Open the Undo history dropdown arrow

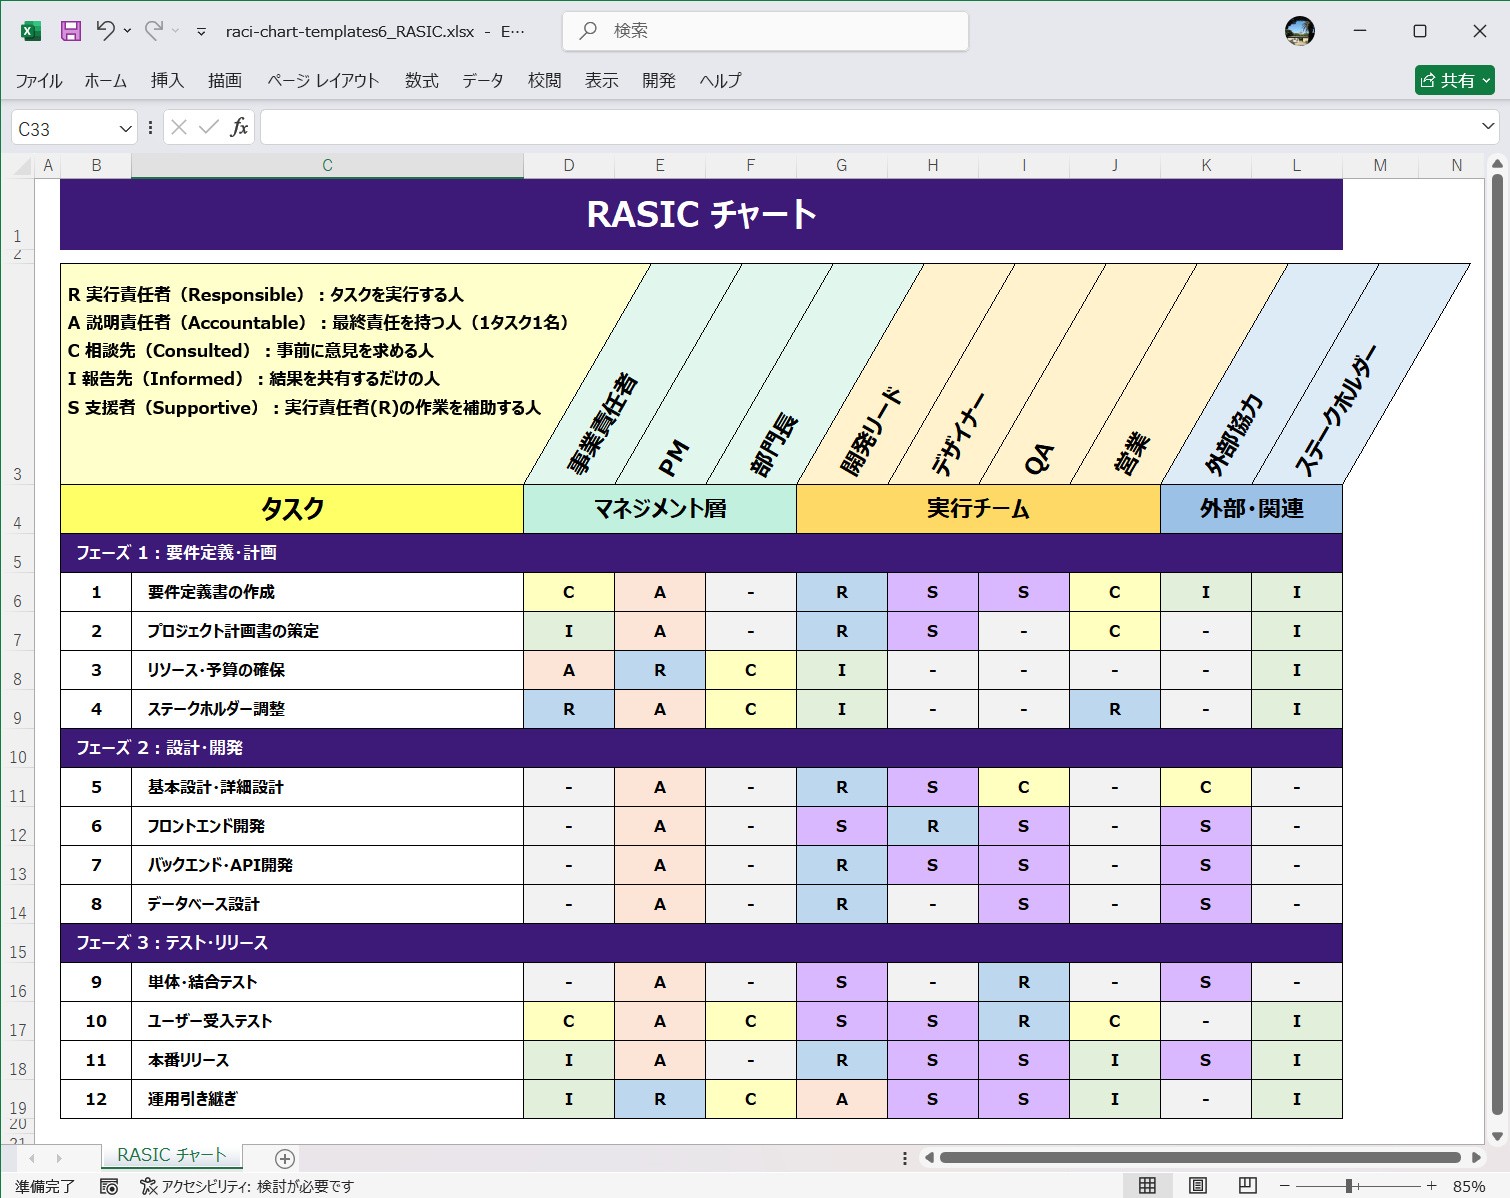pyautogui.click(x=127, y=31)
